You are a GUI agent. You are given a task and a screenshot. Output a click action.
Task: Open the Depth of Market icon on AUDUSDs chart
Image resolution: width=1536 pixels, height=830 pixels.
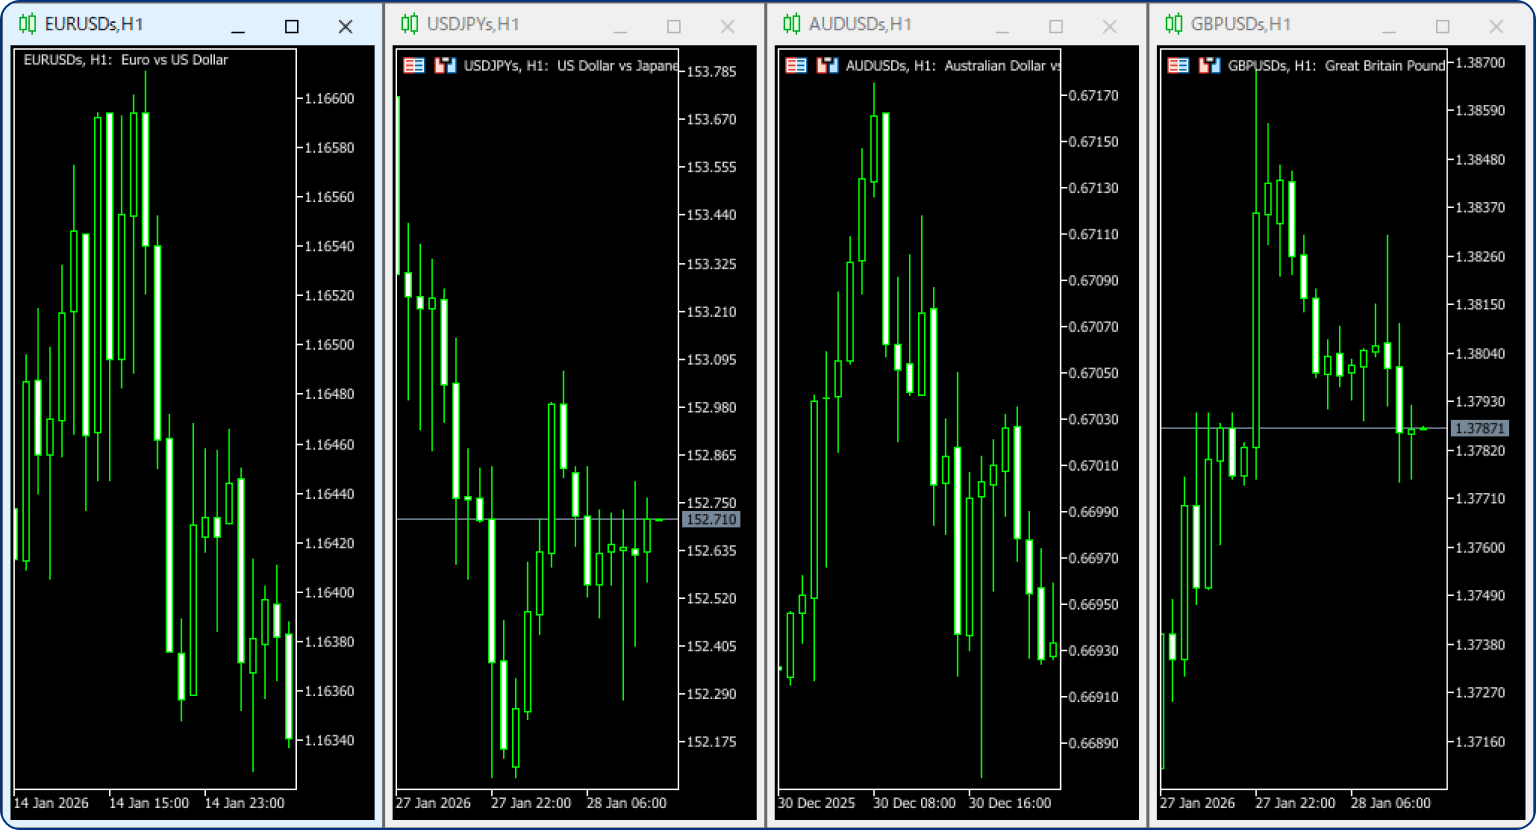pos(826,66)
